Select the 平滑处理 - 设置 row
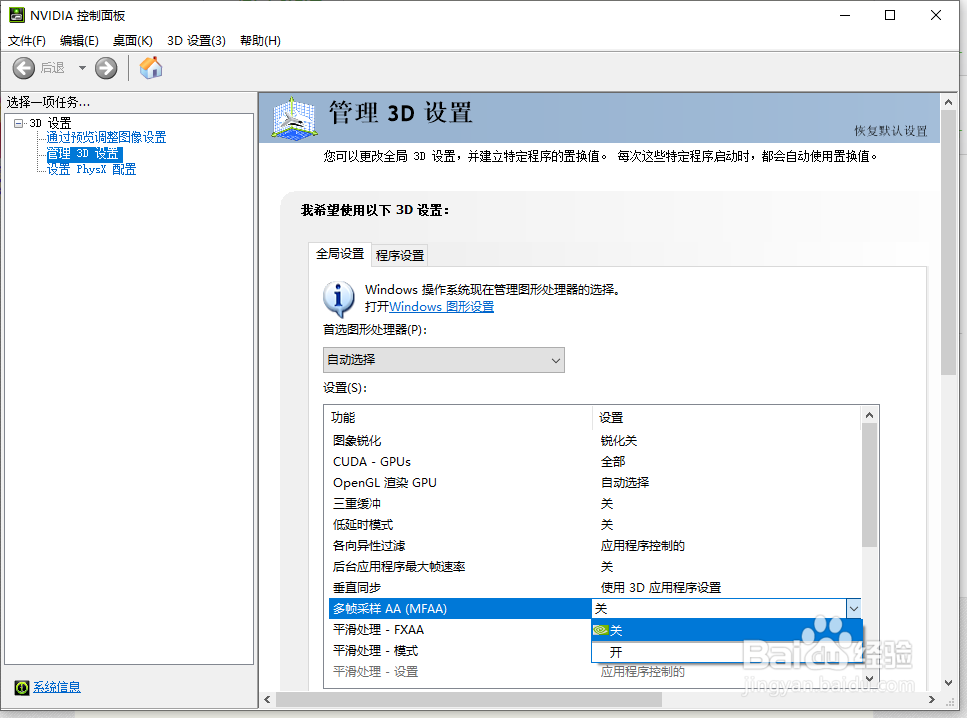This screenshot has width=967, height=718. [460, 672]
